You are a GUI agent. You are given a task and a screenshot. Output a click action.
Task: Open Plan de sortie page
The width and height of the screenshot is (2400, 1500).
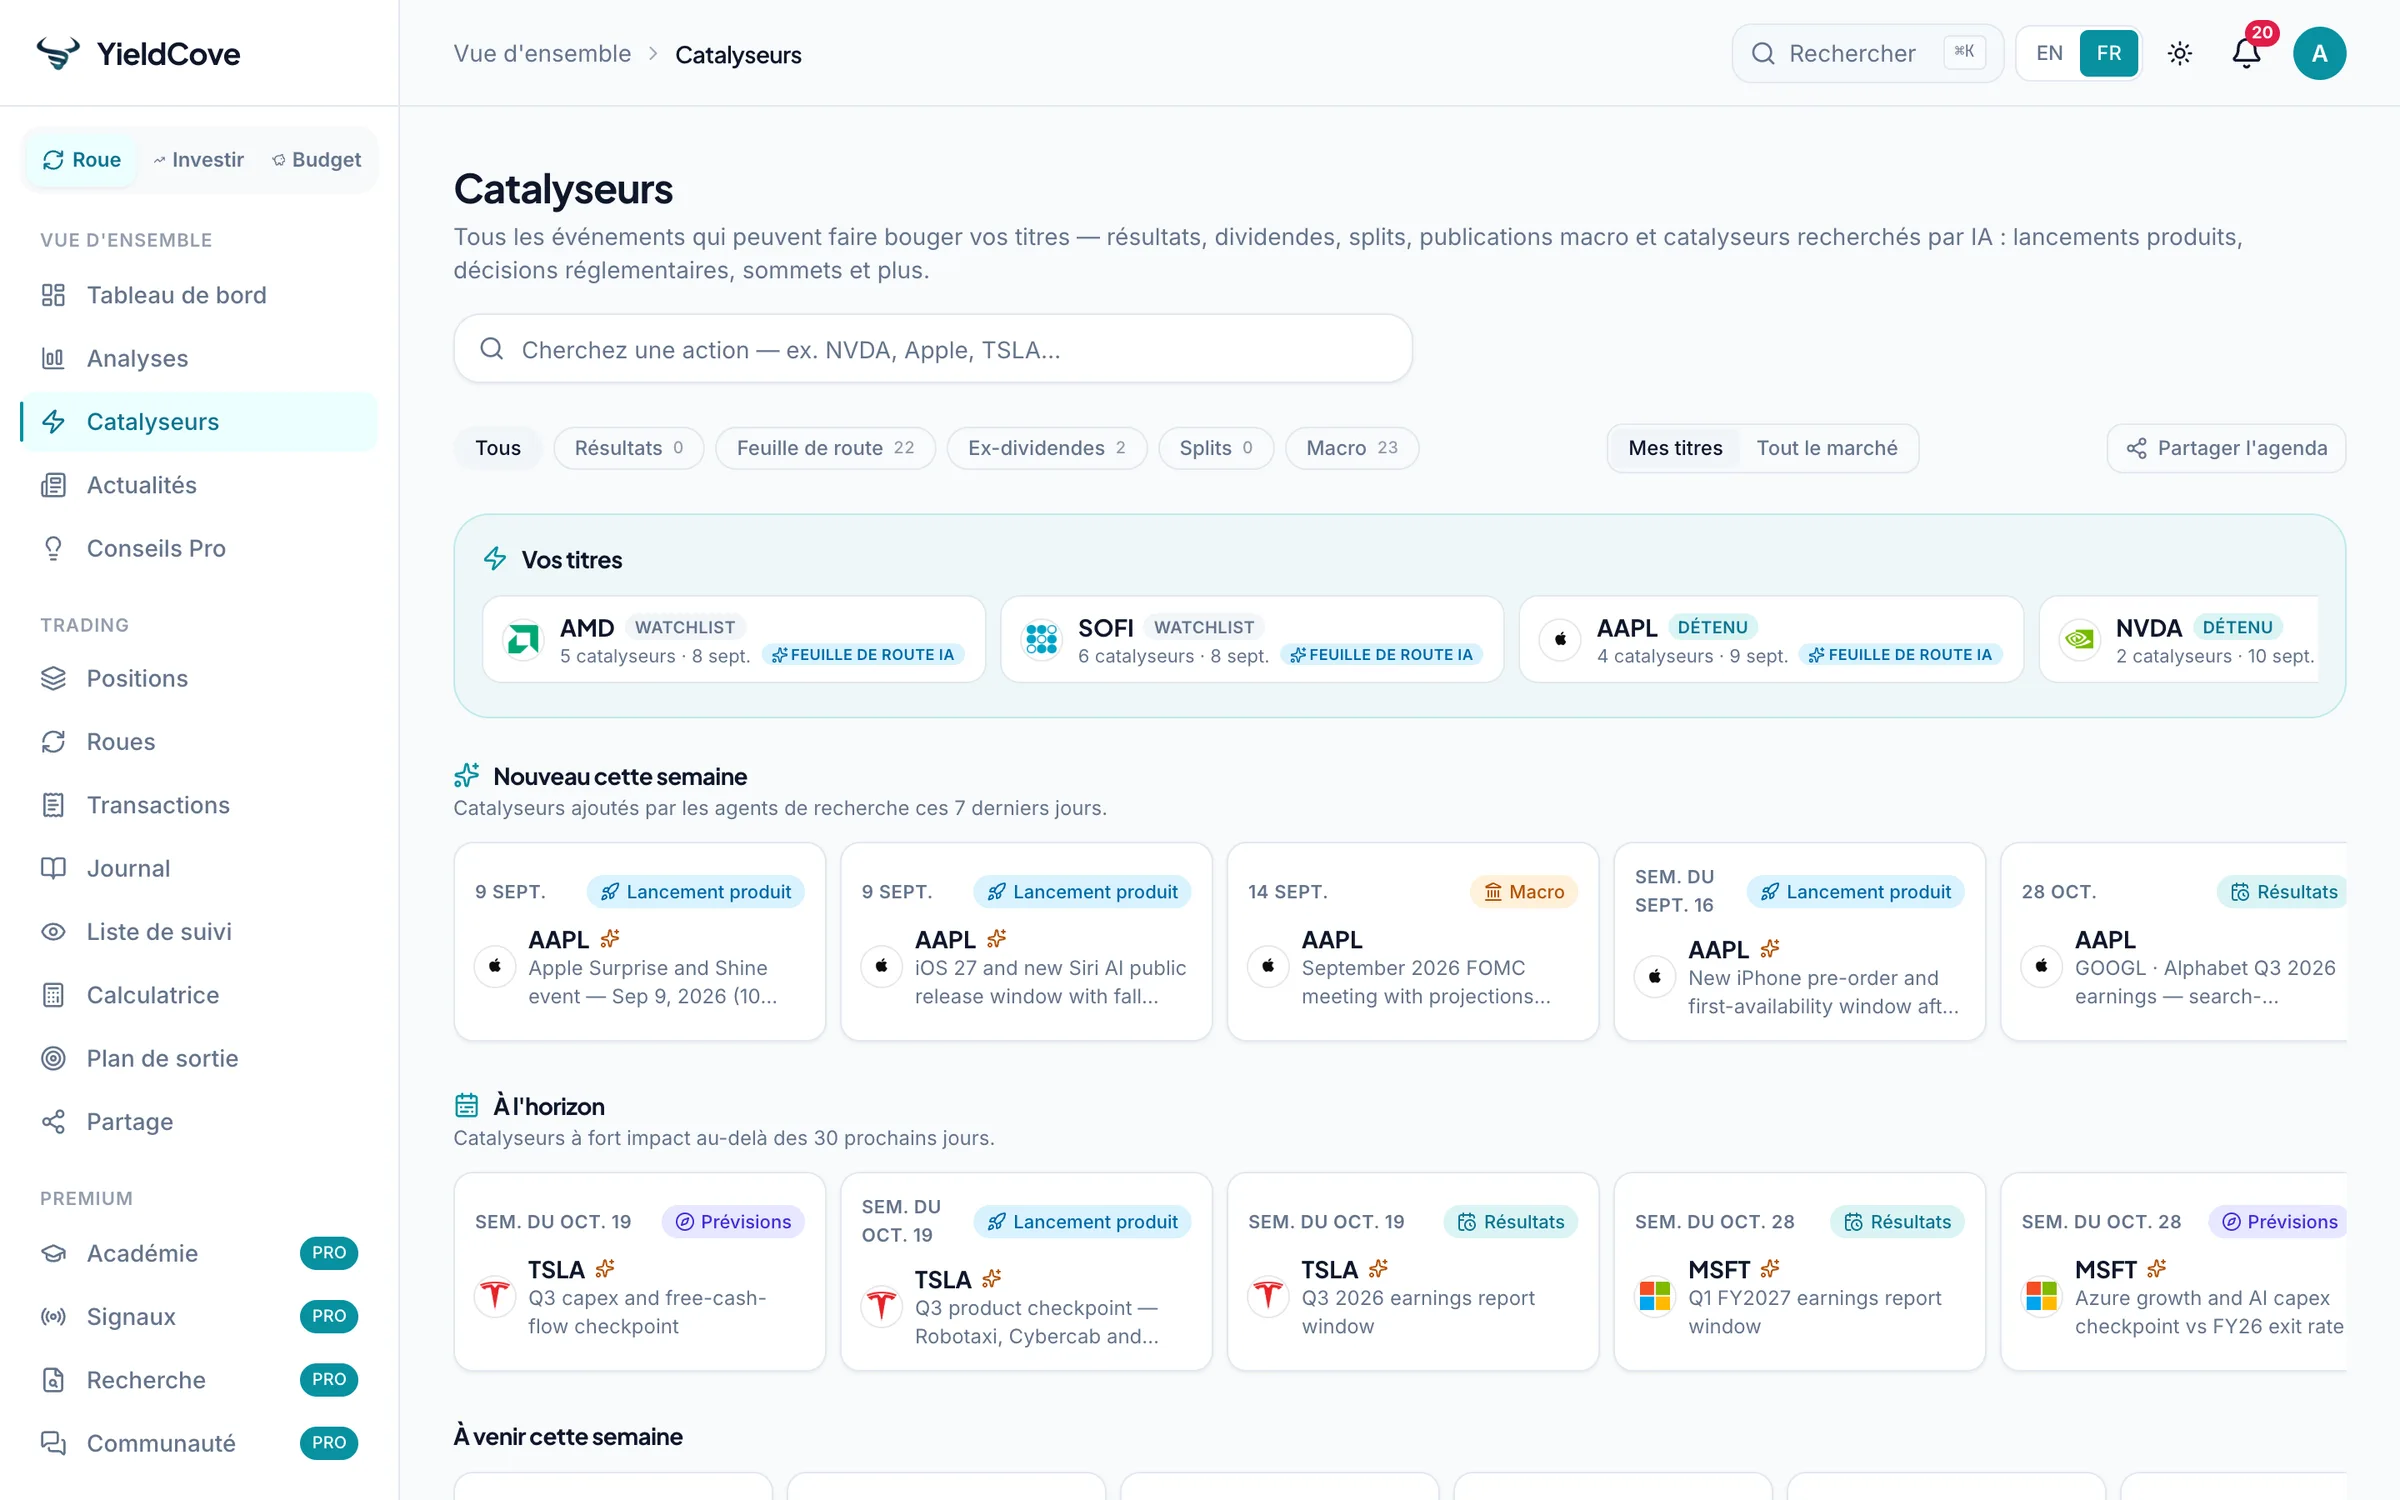(x=199, y=1058)
